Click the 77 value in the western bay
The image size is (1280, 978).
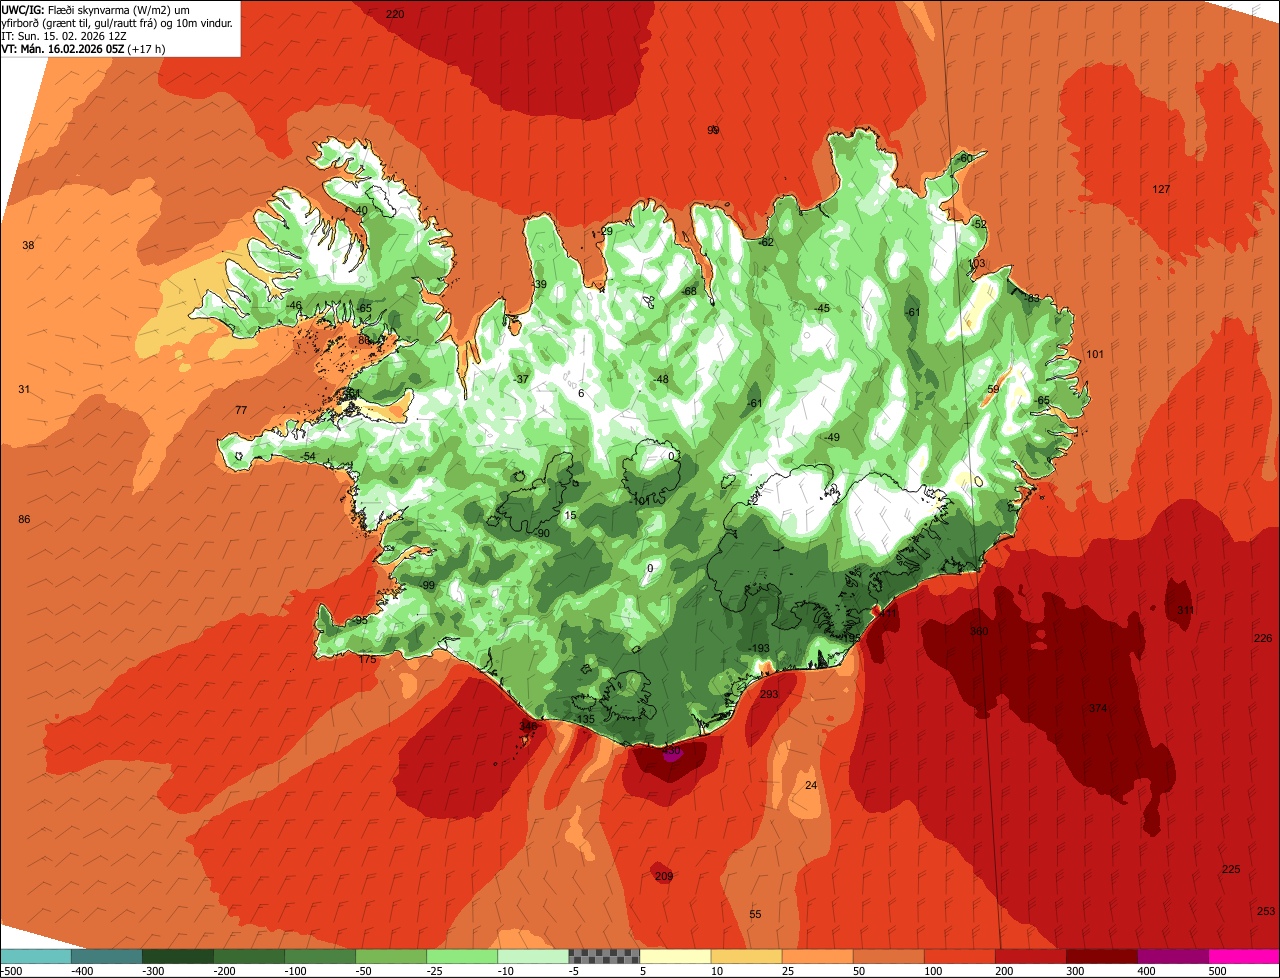[x=241, y=411]
